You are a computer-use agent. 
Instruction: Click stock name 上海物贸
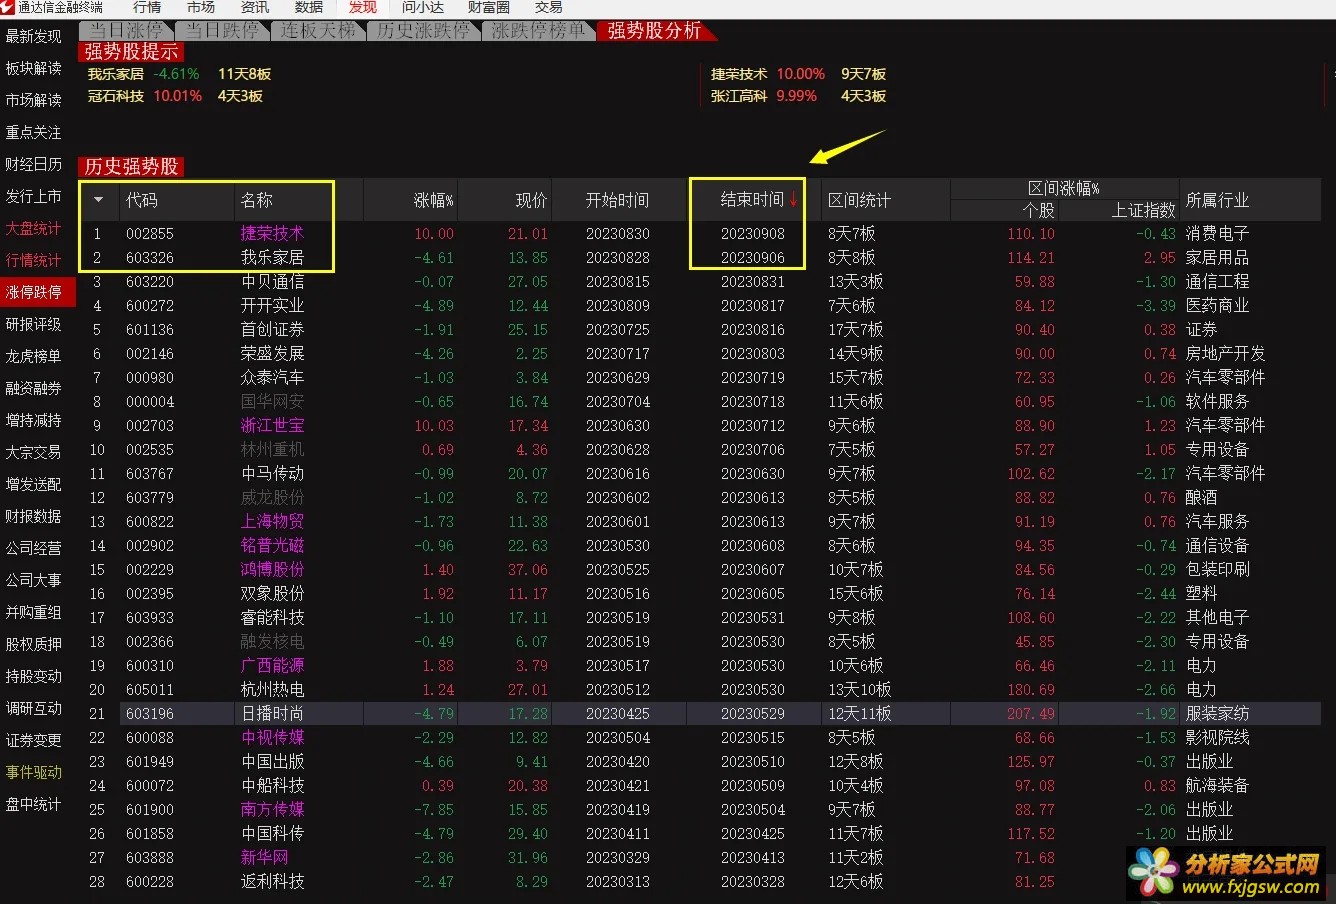point(272,521)
